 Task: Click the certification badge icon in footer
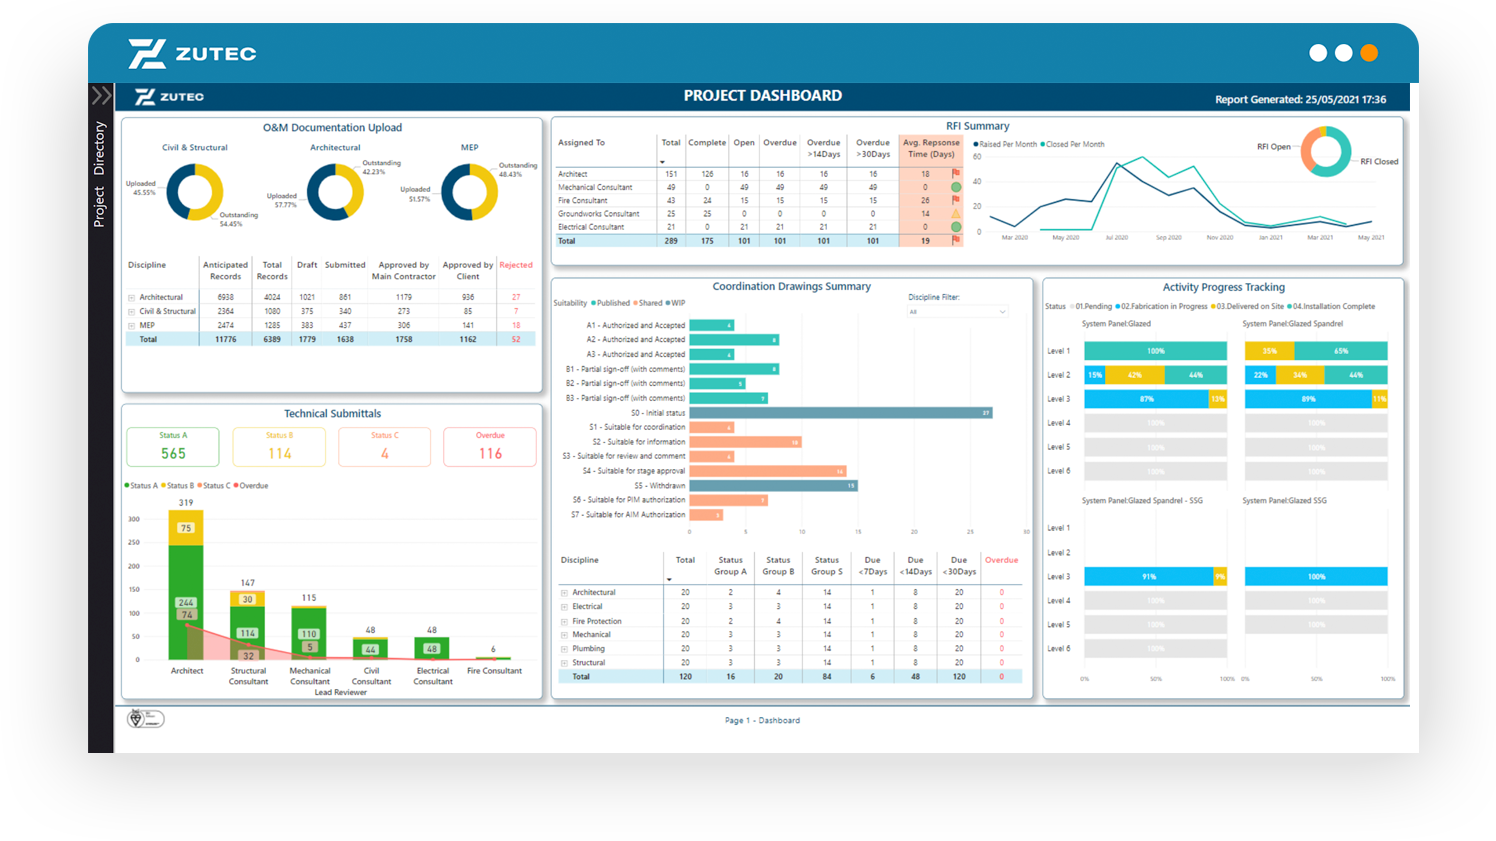[x=146, y=719]
